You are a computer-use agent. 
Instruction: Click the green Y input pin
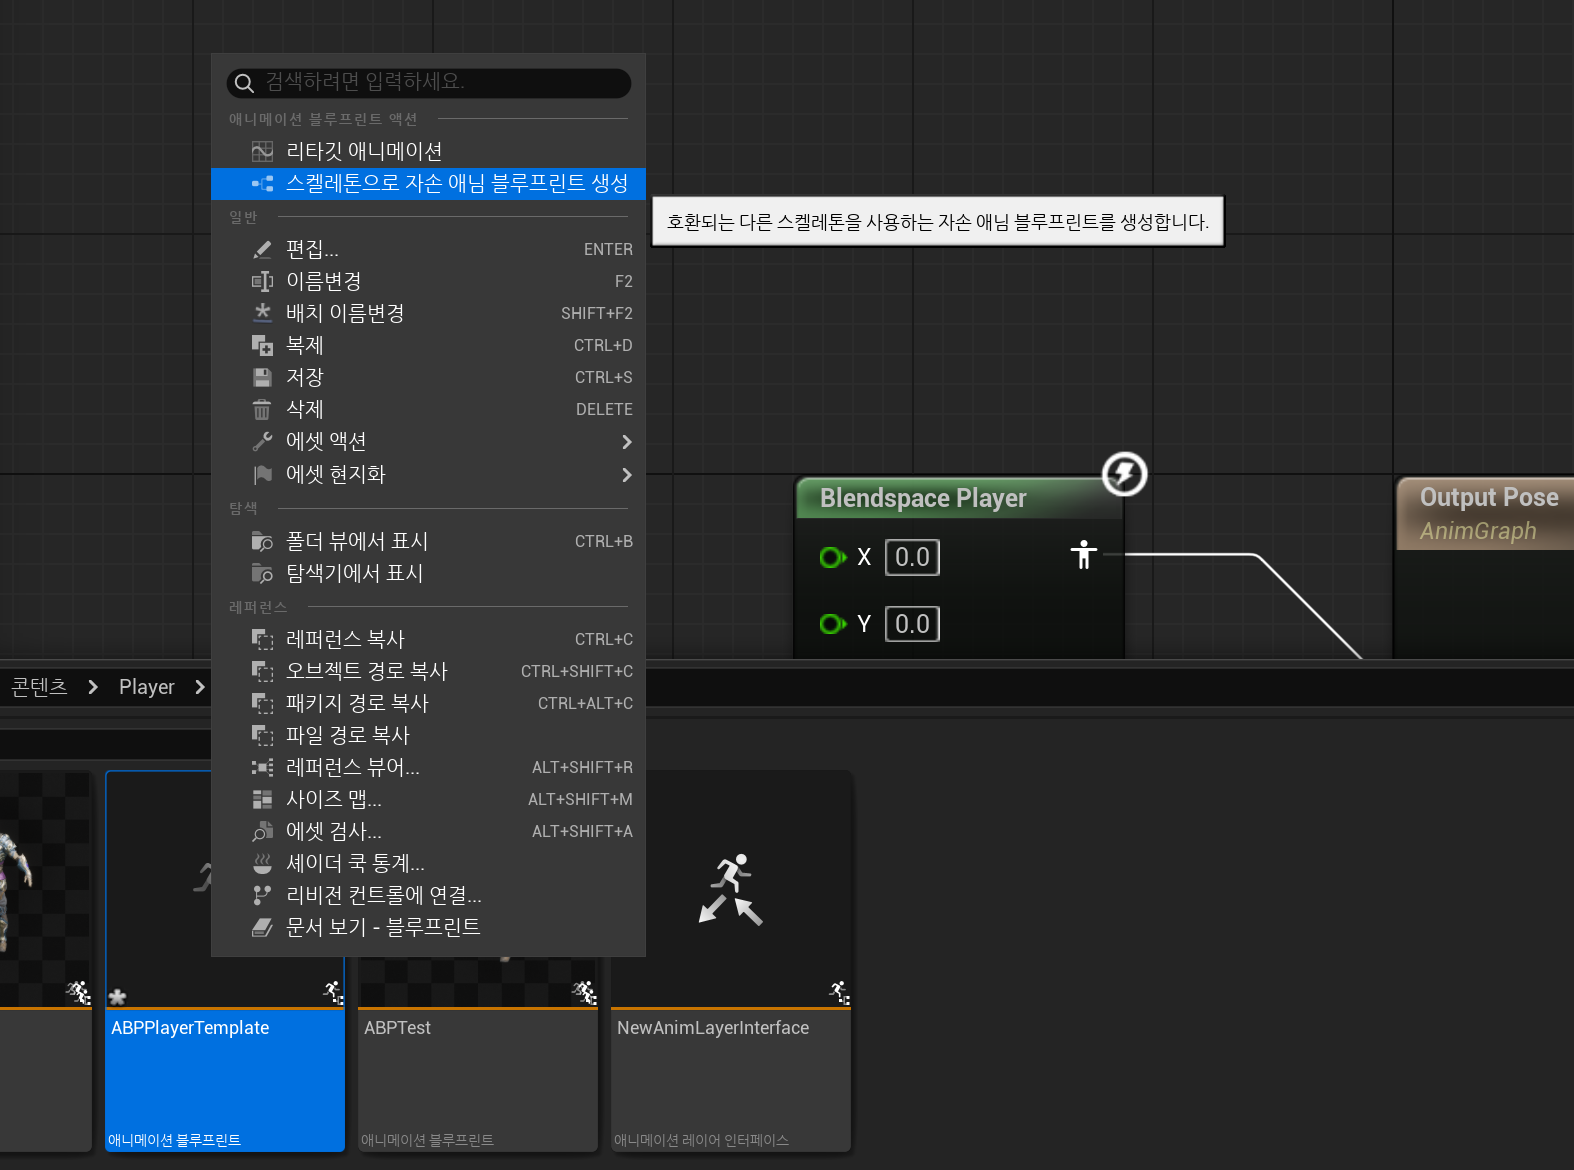click(832, 624)
